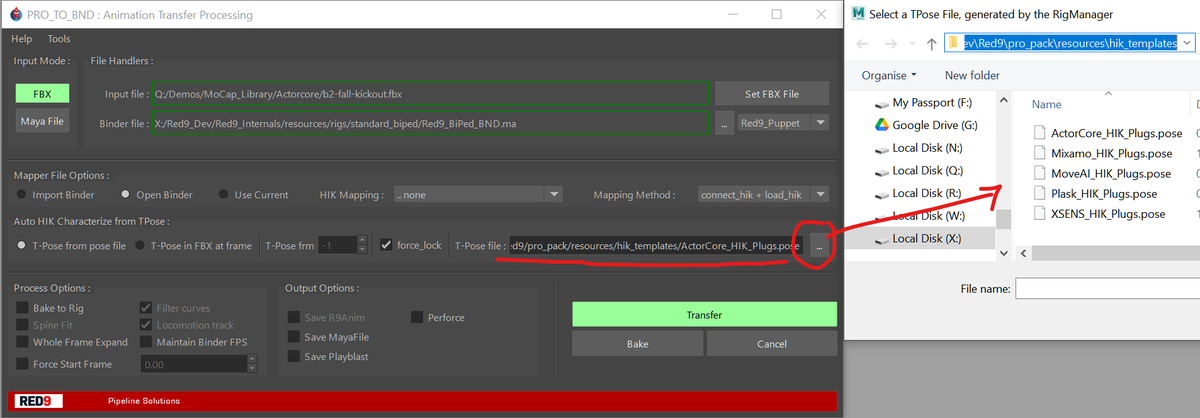Viewport: 1200px width, 418px height.
Task: Select Maya File input mode button
Action: [x=42, y=122]
